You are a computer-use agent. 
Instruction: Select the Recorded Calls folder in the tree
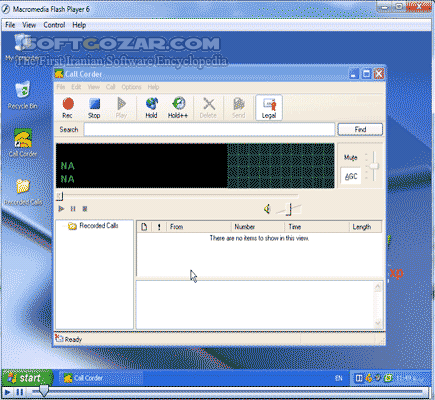99,226
